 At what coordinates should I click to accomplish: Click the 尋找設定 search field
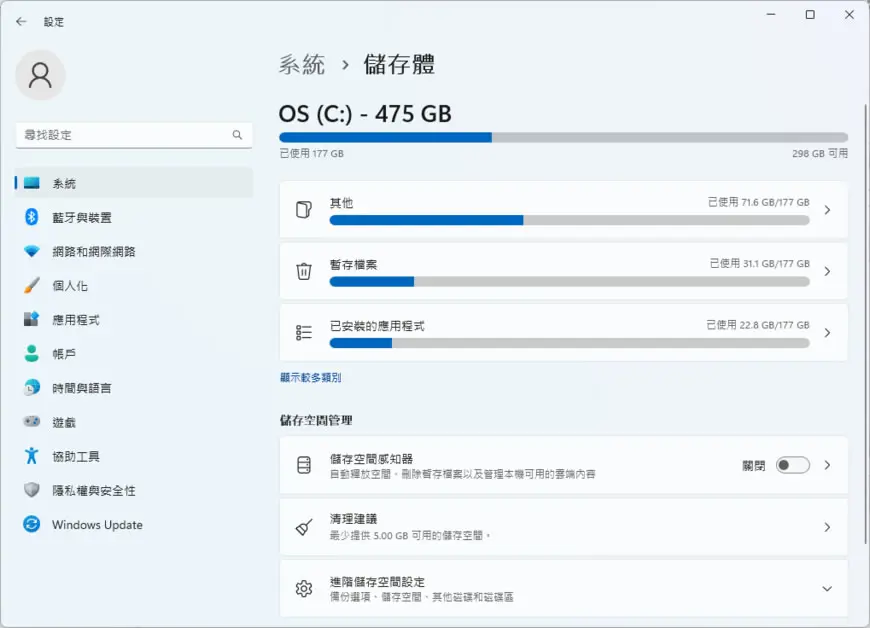click(x=134, y=135)
